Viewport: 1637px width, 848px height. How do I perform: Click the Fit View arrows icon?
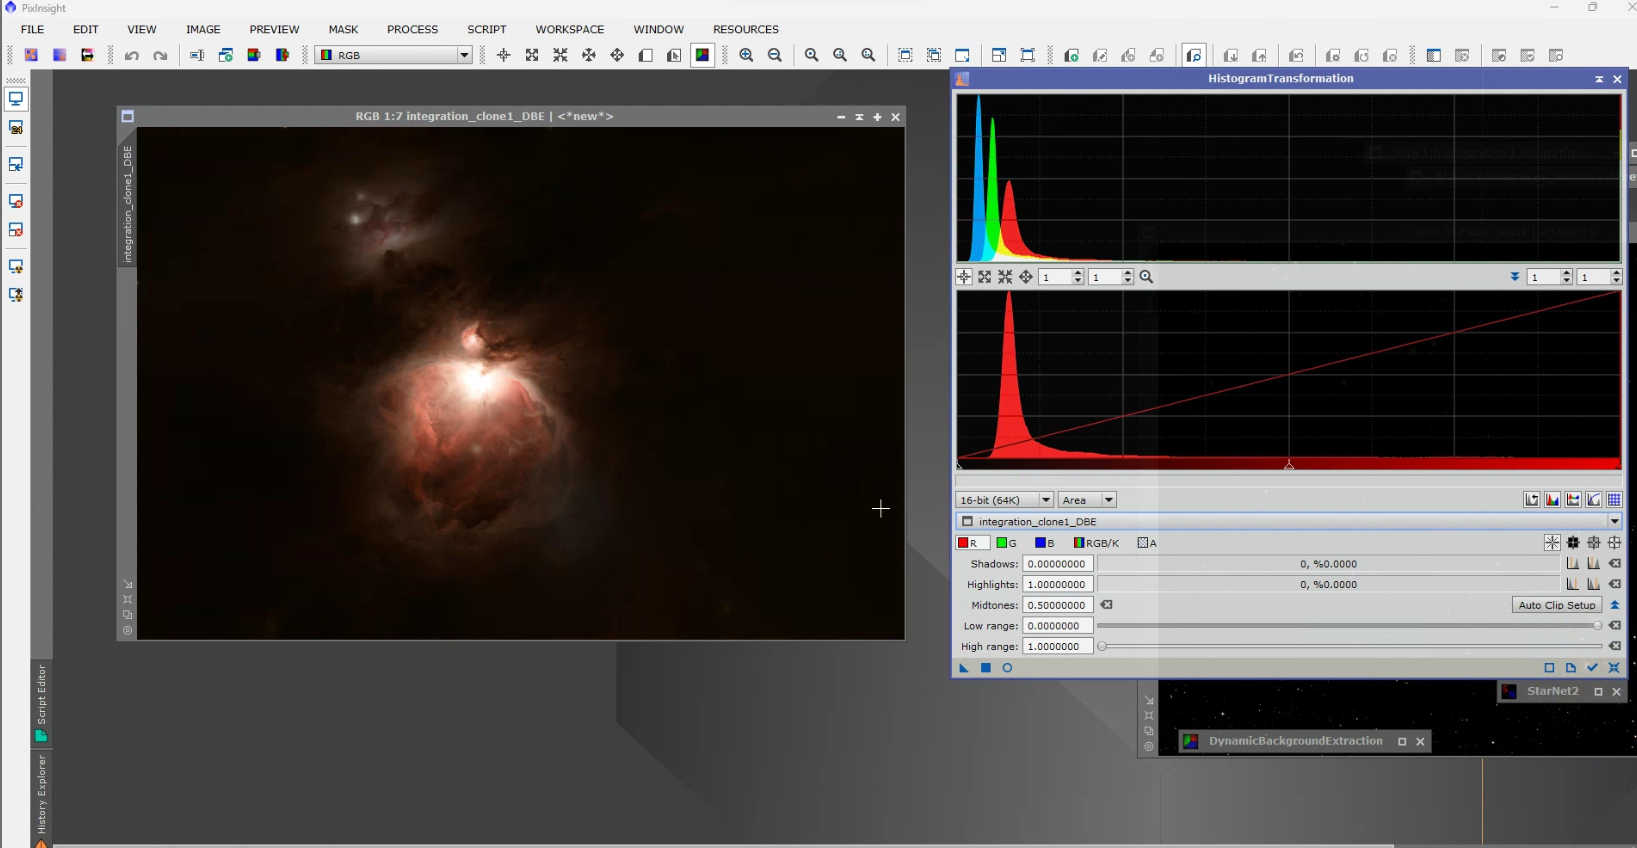pyautogui.click(x=532, y=55)
